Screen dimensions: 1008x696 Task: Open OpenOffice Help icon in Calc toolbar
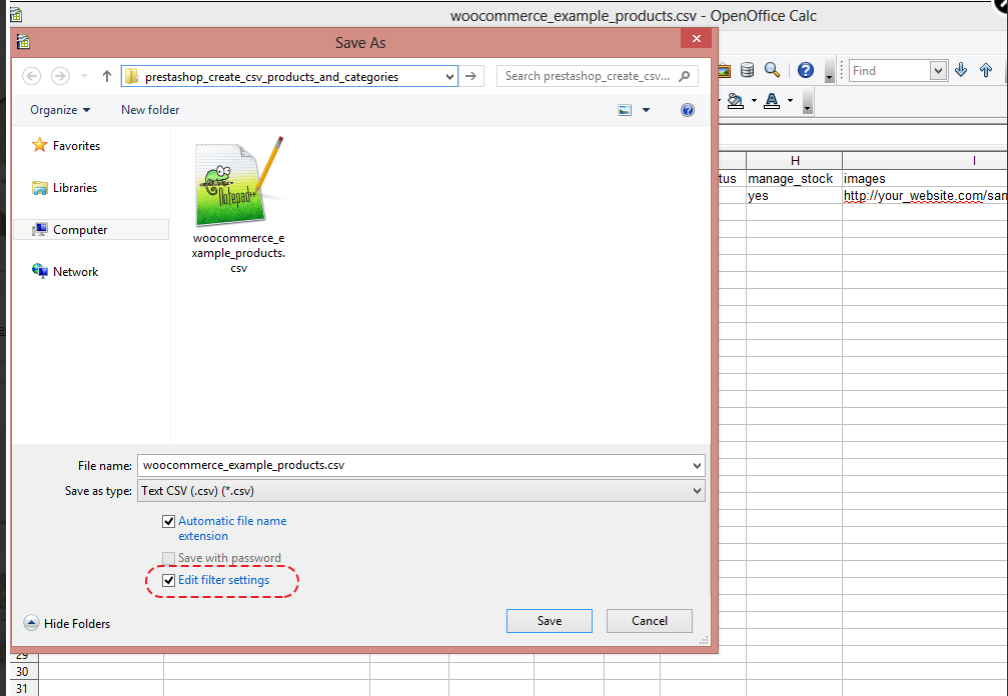[x=806, y=70]
